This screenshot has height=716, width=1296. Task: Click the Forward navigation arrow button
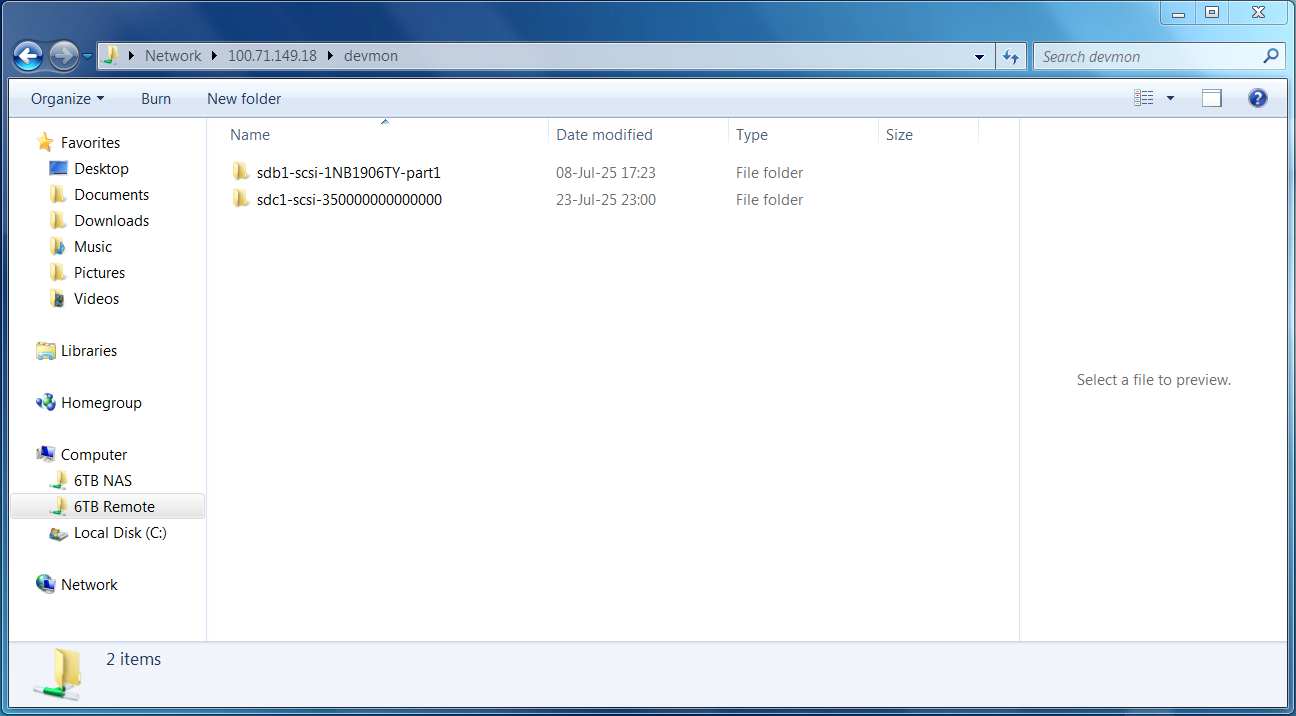pos(62,56)
